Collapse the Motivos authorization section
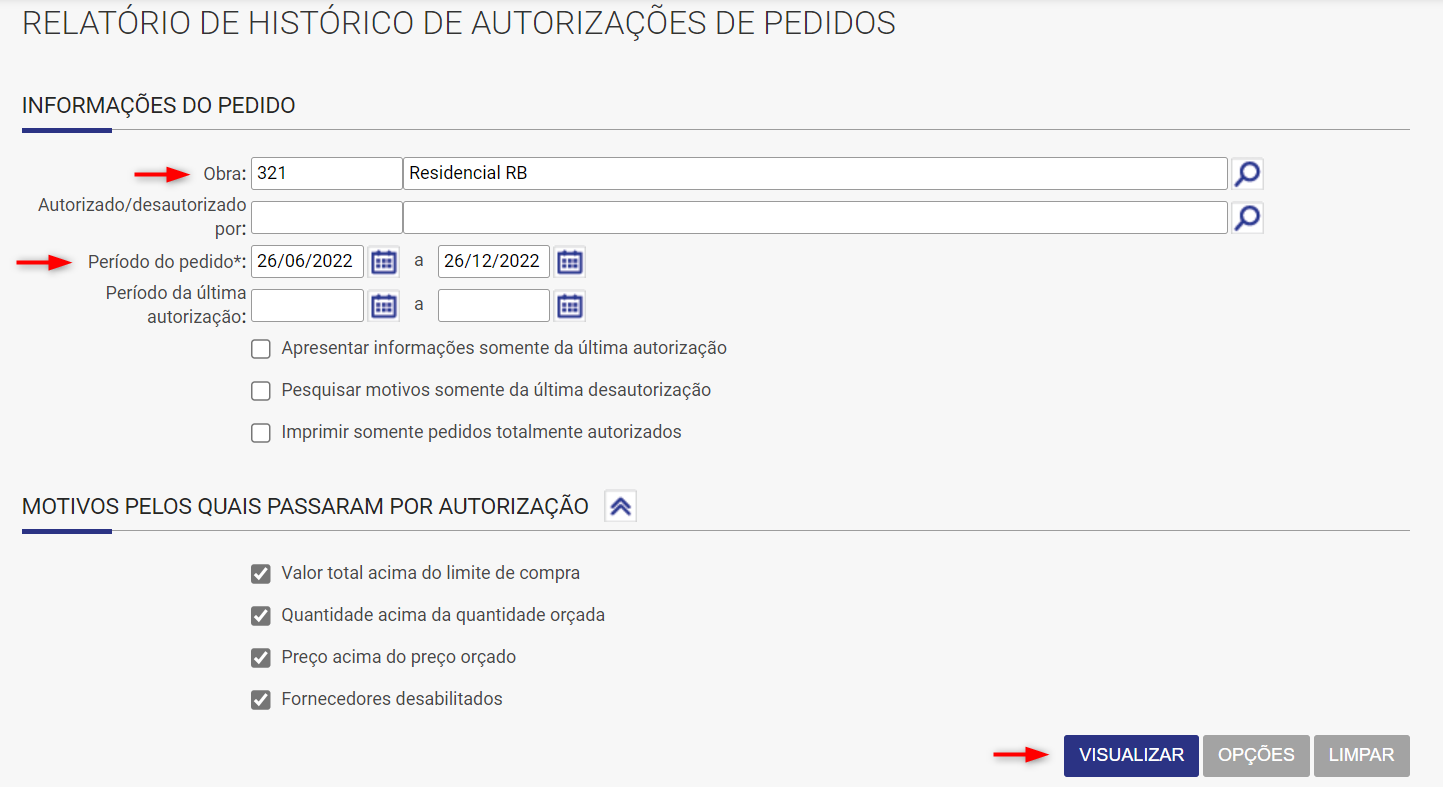Image resolution: width=1443 pixels, height=787 pixels. 620,507
